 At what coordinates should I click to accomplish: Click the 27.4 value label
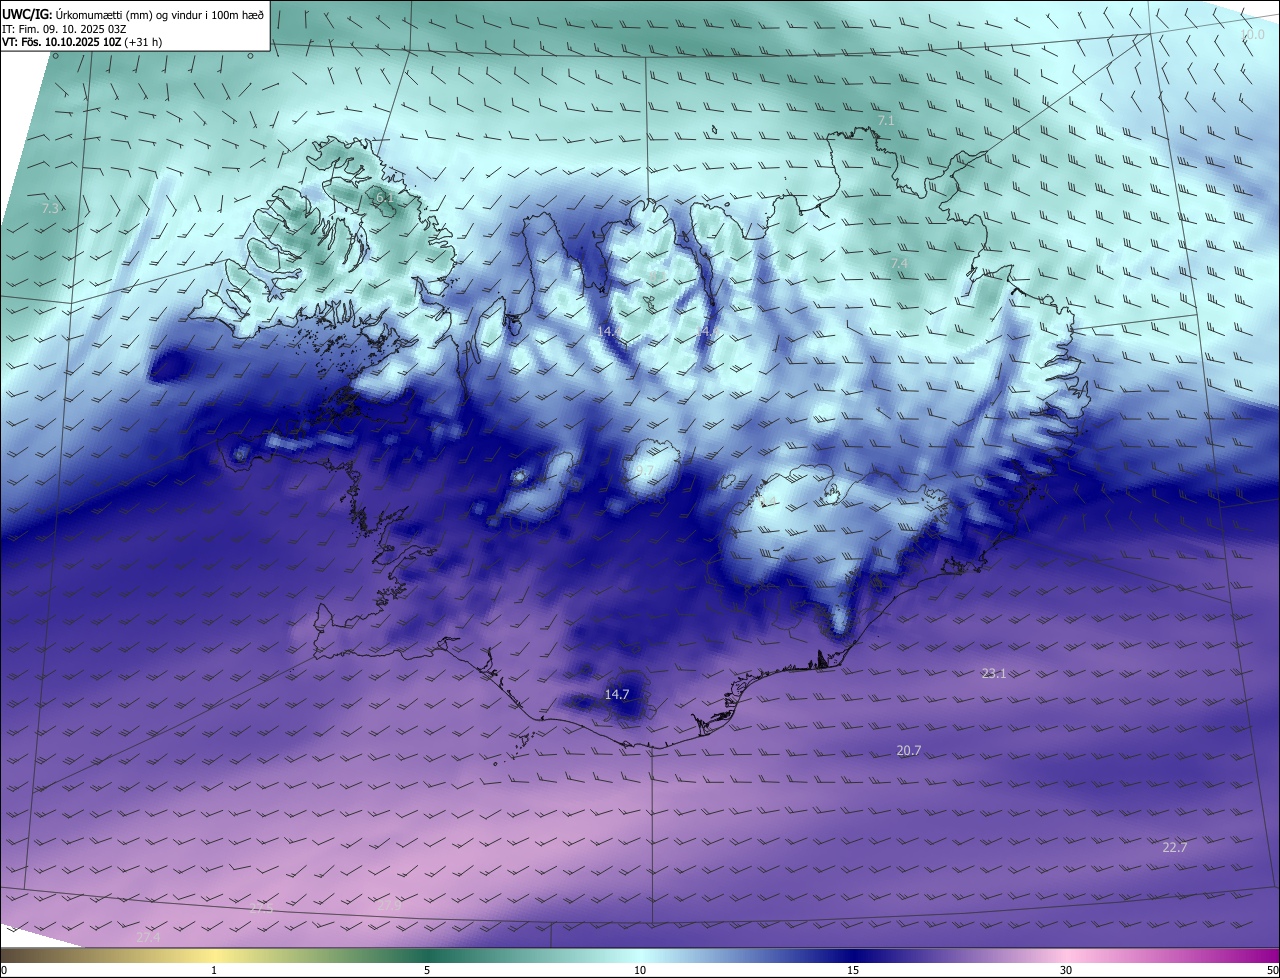[147, 937]
